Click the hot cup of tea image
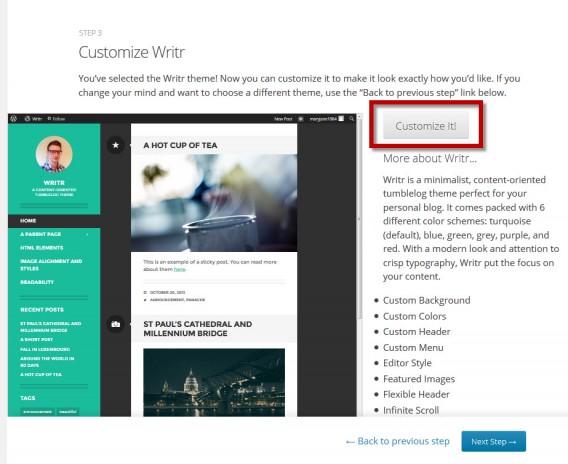The height and width of the screenshot is (464, 568). (x=214, y=203)
